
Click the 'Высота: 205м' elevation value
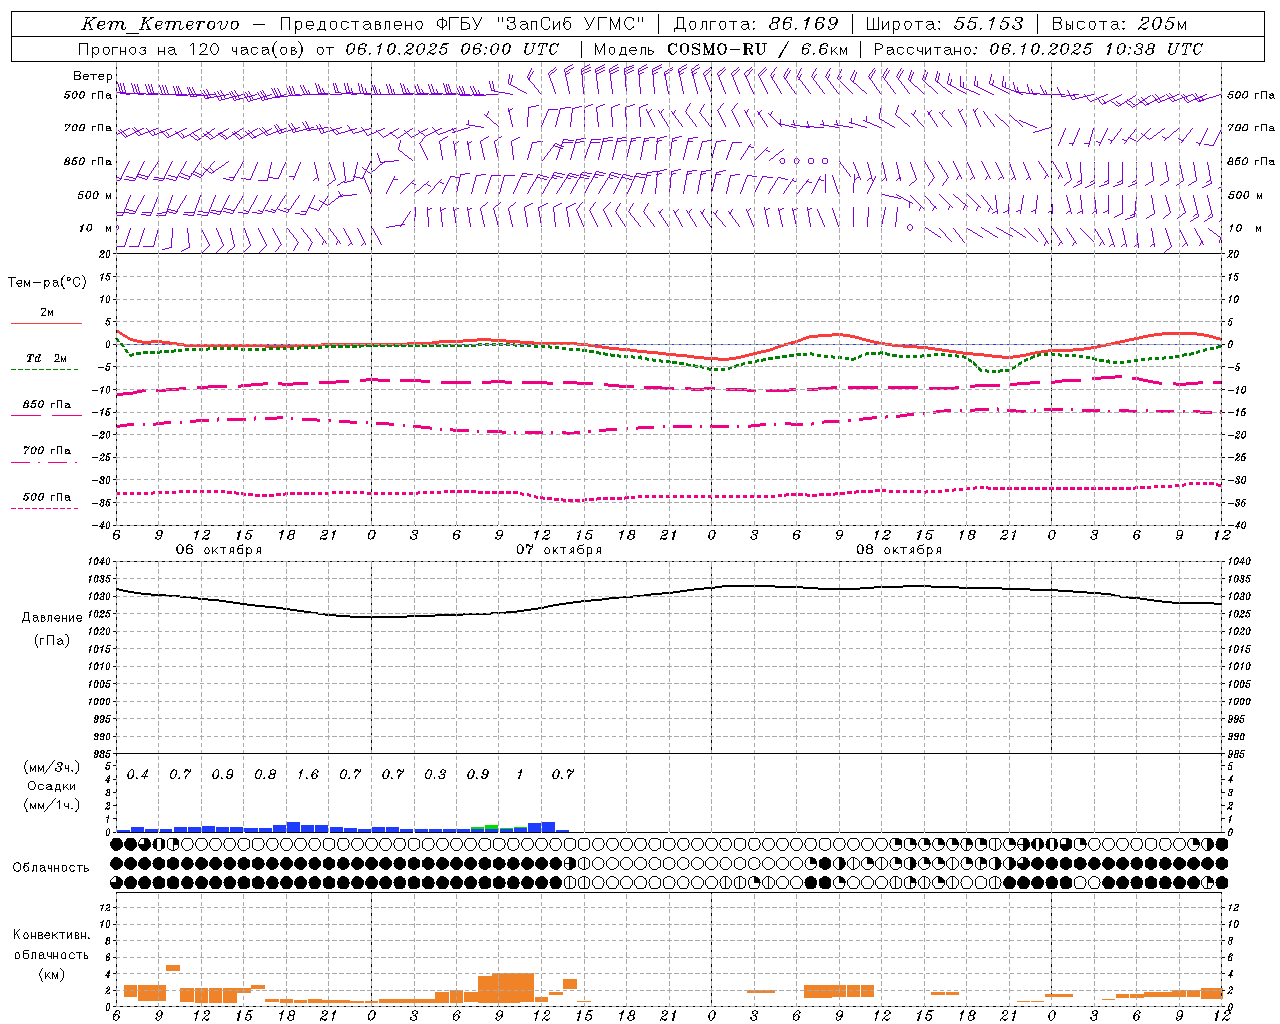1119,24
